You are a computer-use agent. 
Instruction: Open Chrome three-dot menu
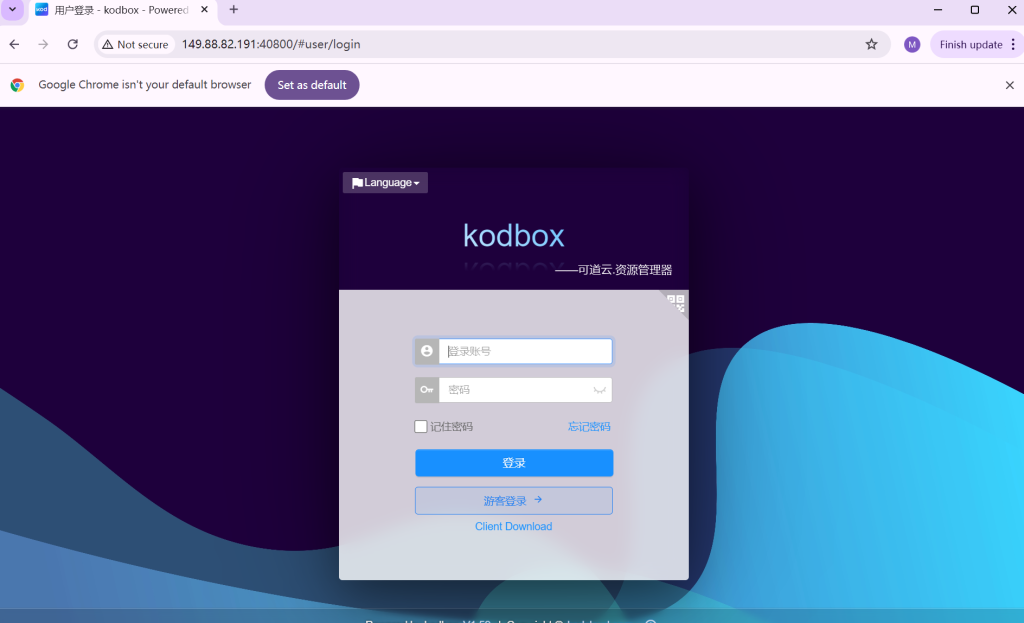click(x=1013, y=44)
